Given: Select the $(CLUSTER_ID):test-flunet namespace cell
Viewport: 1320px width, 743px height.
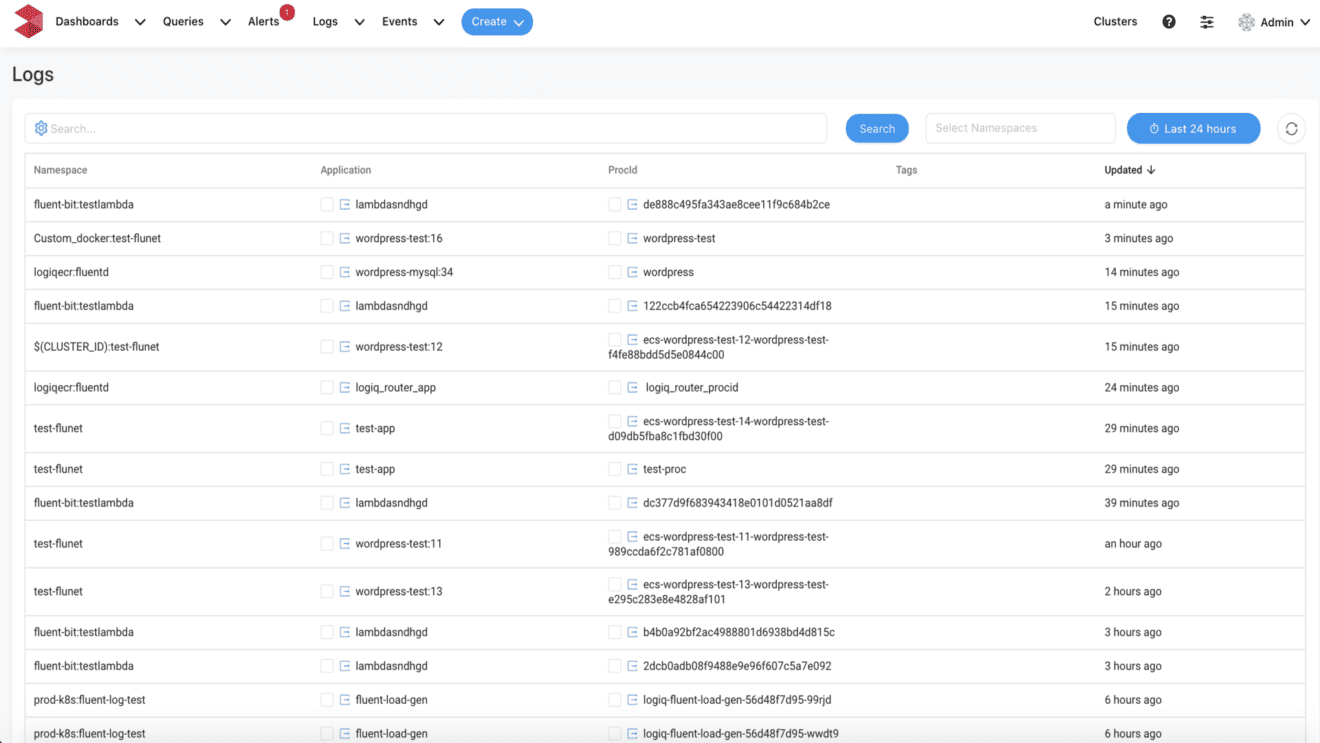Looking at the screenshot, I should [x=96, y=347].
